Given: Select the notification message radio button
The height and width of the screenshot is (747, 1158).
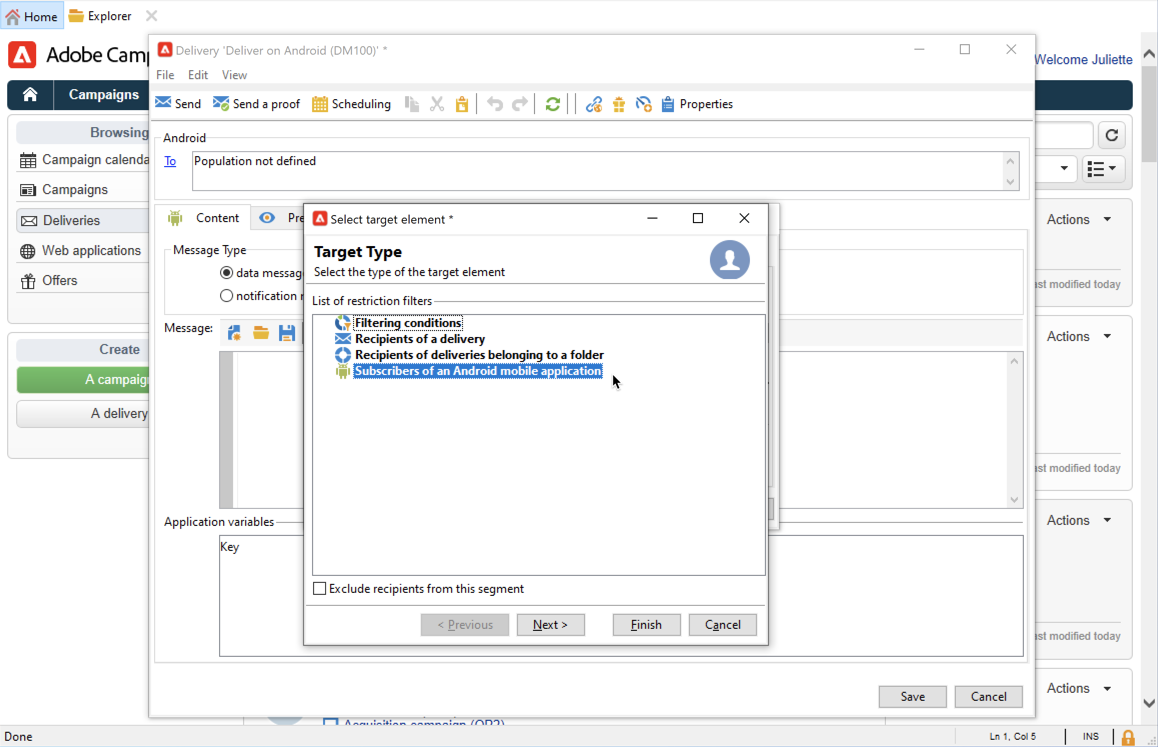Looking at the screenshot, I should (226, 296).
